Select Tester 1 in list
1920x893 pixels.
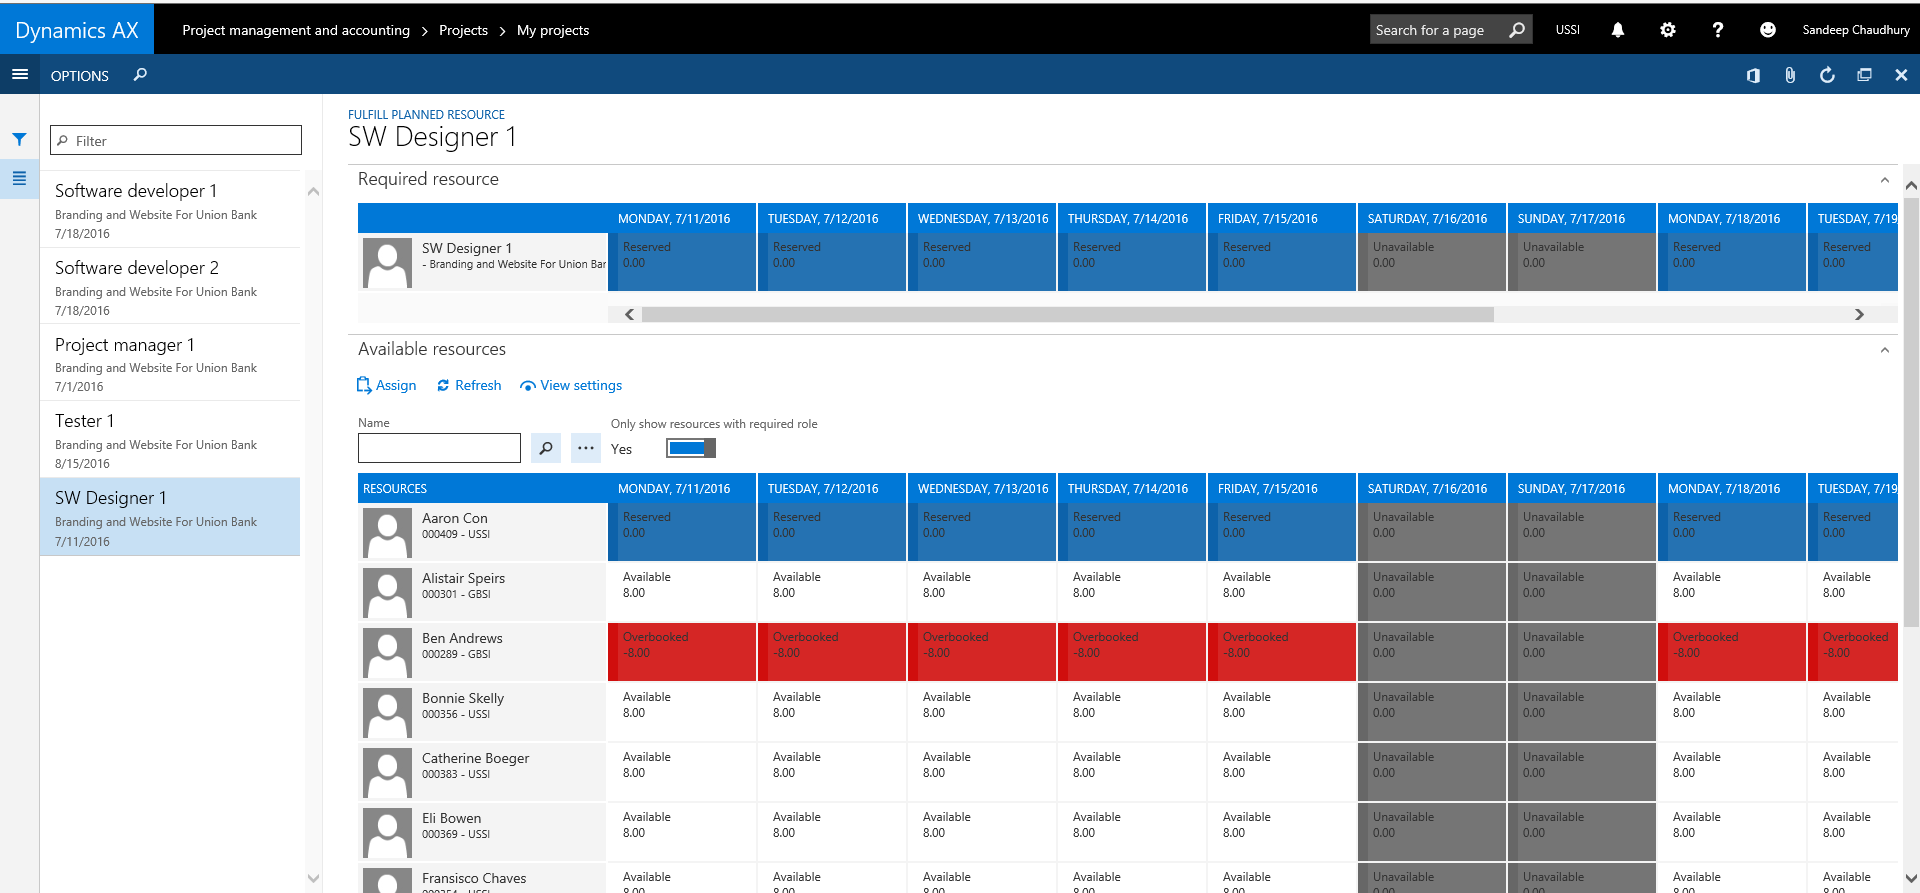tap(170, 440)
